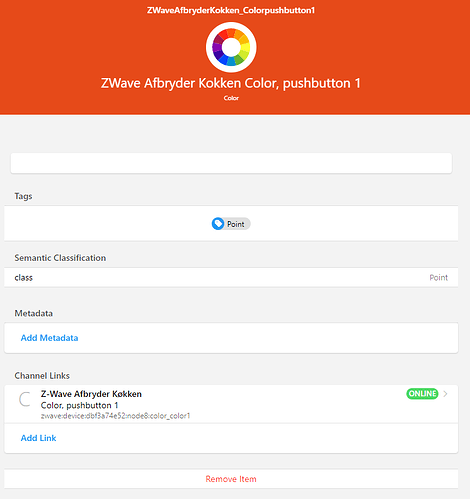
Task: Click the blue tag icon beside Point
Action: click(x=218, y=224)
